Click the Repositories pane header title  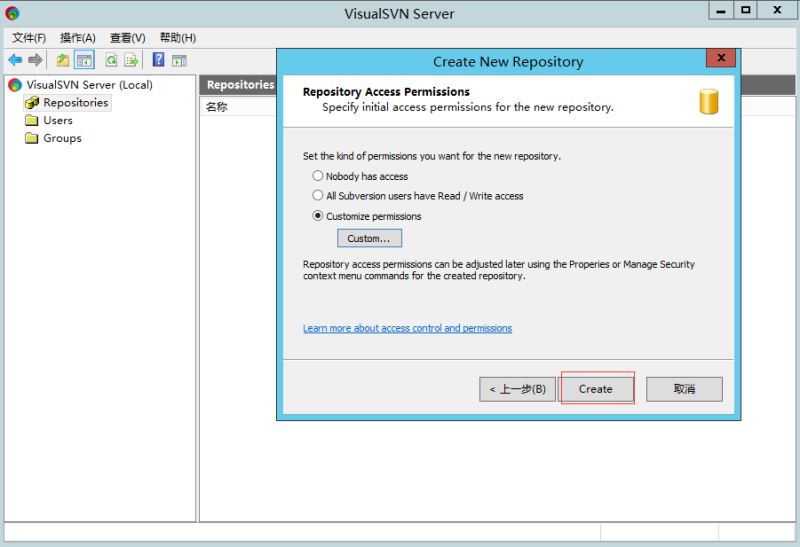pyautogui.click(x=240, y=85)
